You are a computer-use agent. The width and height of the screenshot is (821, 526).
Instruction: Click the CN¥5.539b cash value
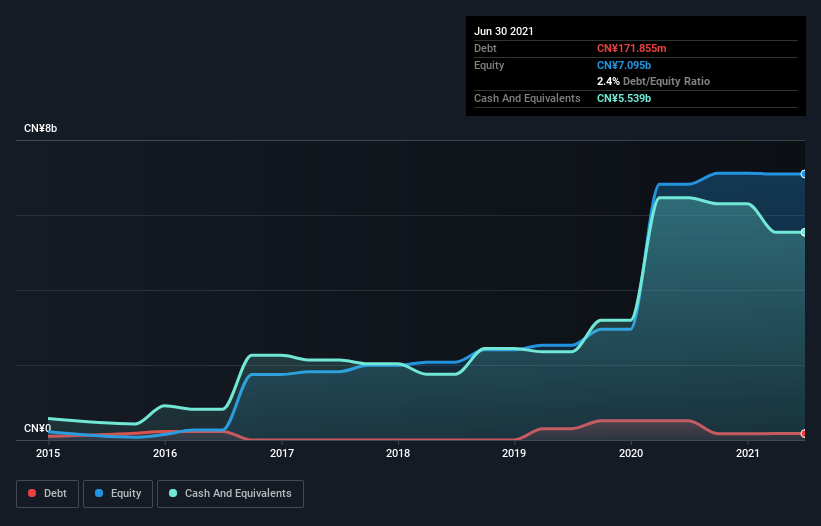[x=624, y=98]
